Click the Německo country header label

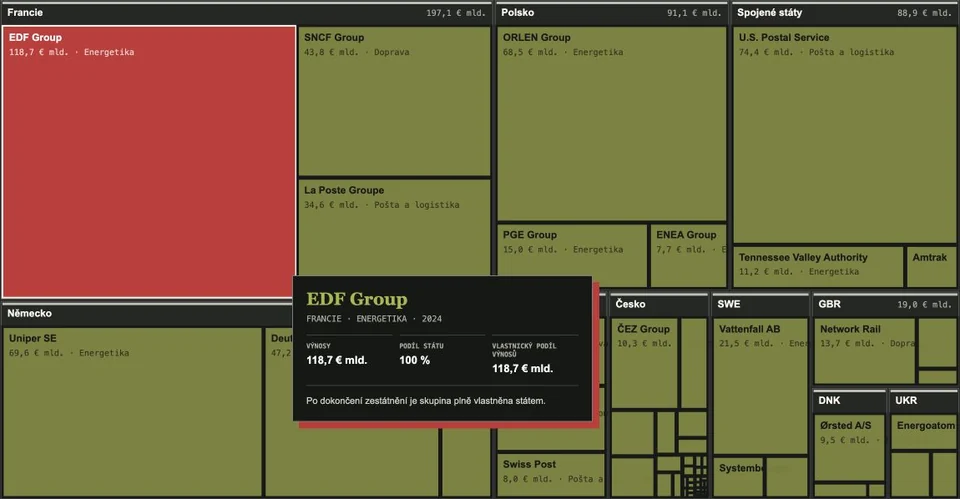[x=29, y=313]
